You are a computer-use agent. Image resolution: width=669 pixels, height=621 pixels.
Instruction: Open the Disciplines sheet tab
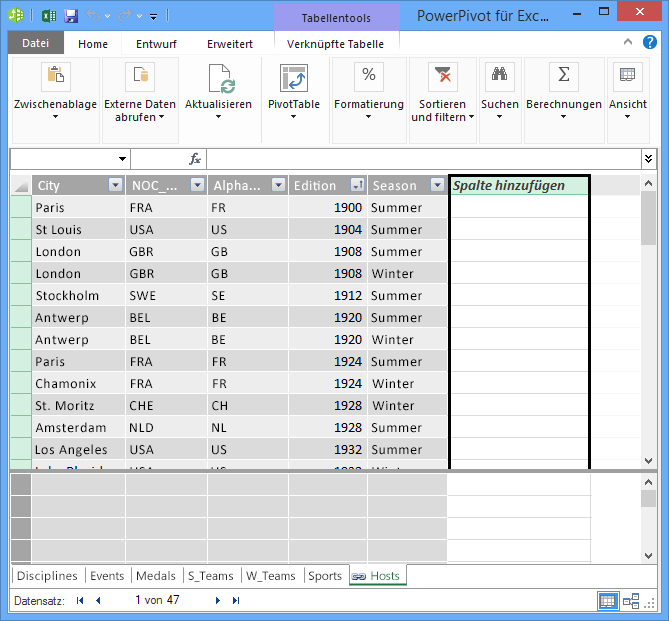(47, 576)
